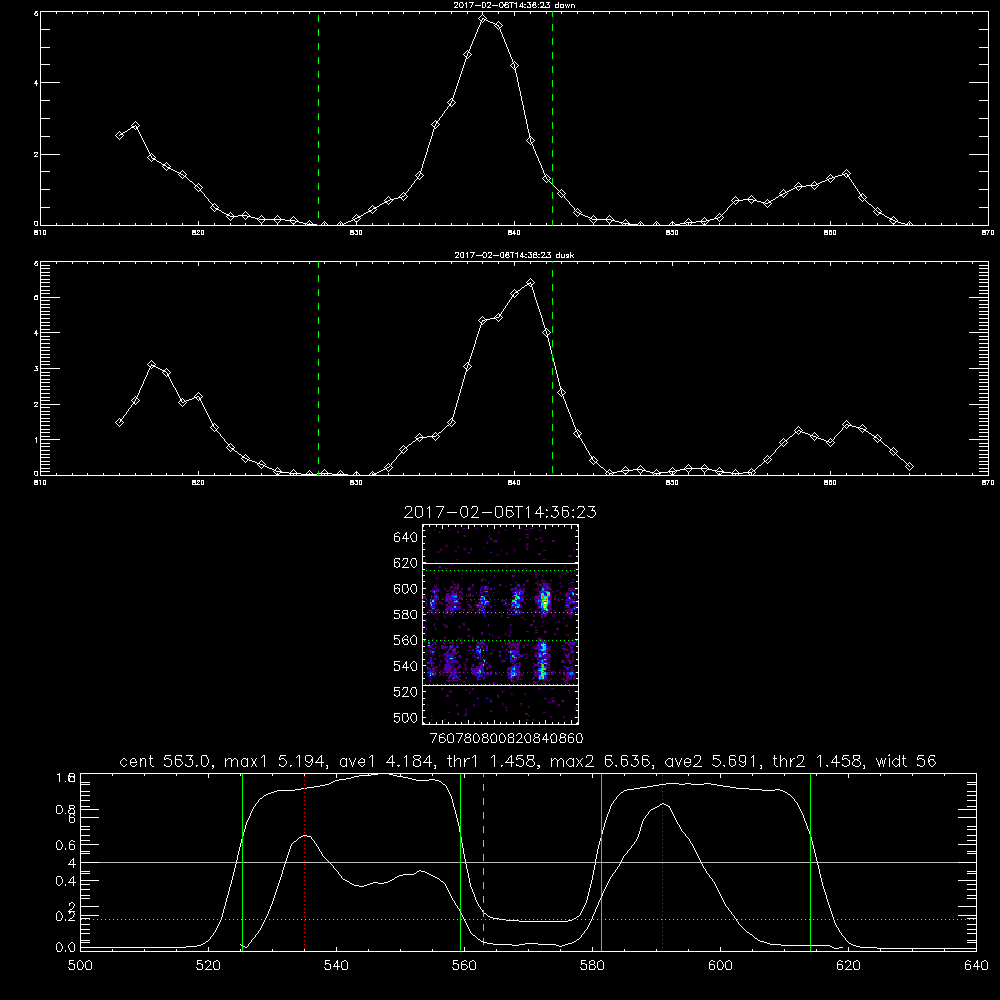Image resolution: width=1000 pixels, height=1000 pixels.
Task: Click the 'thr2 1.458' value in the stats line
Action: 818,761
